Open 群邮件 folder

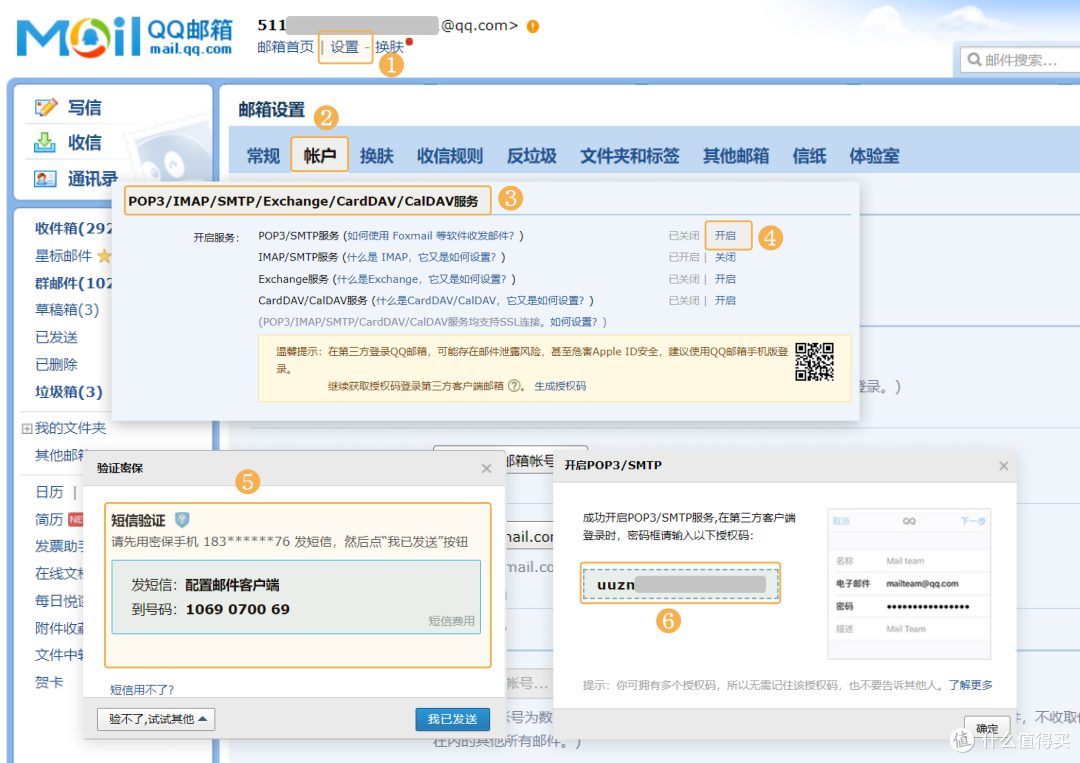click(73, 283)
